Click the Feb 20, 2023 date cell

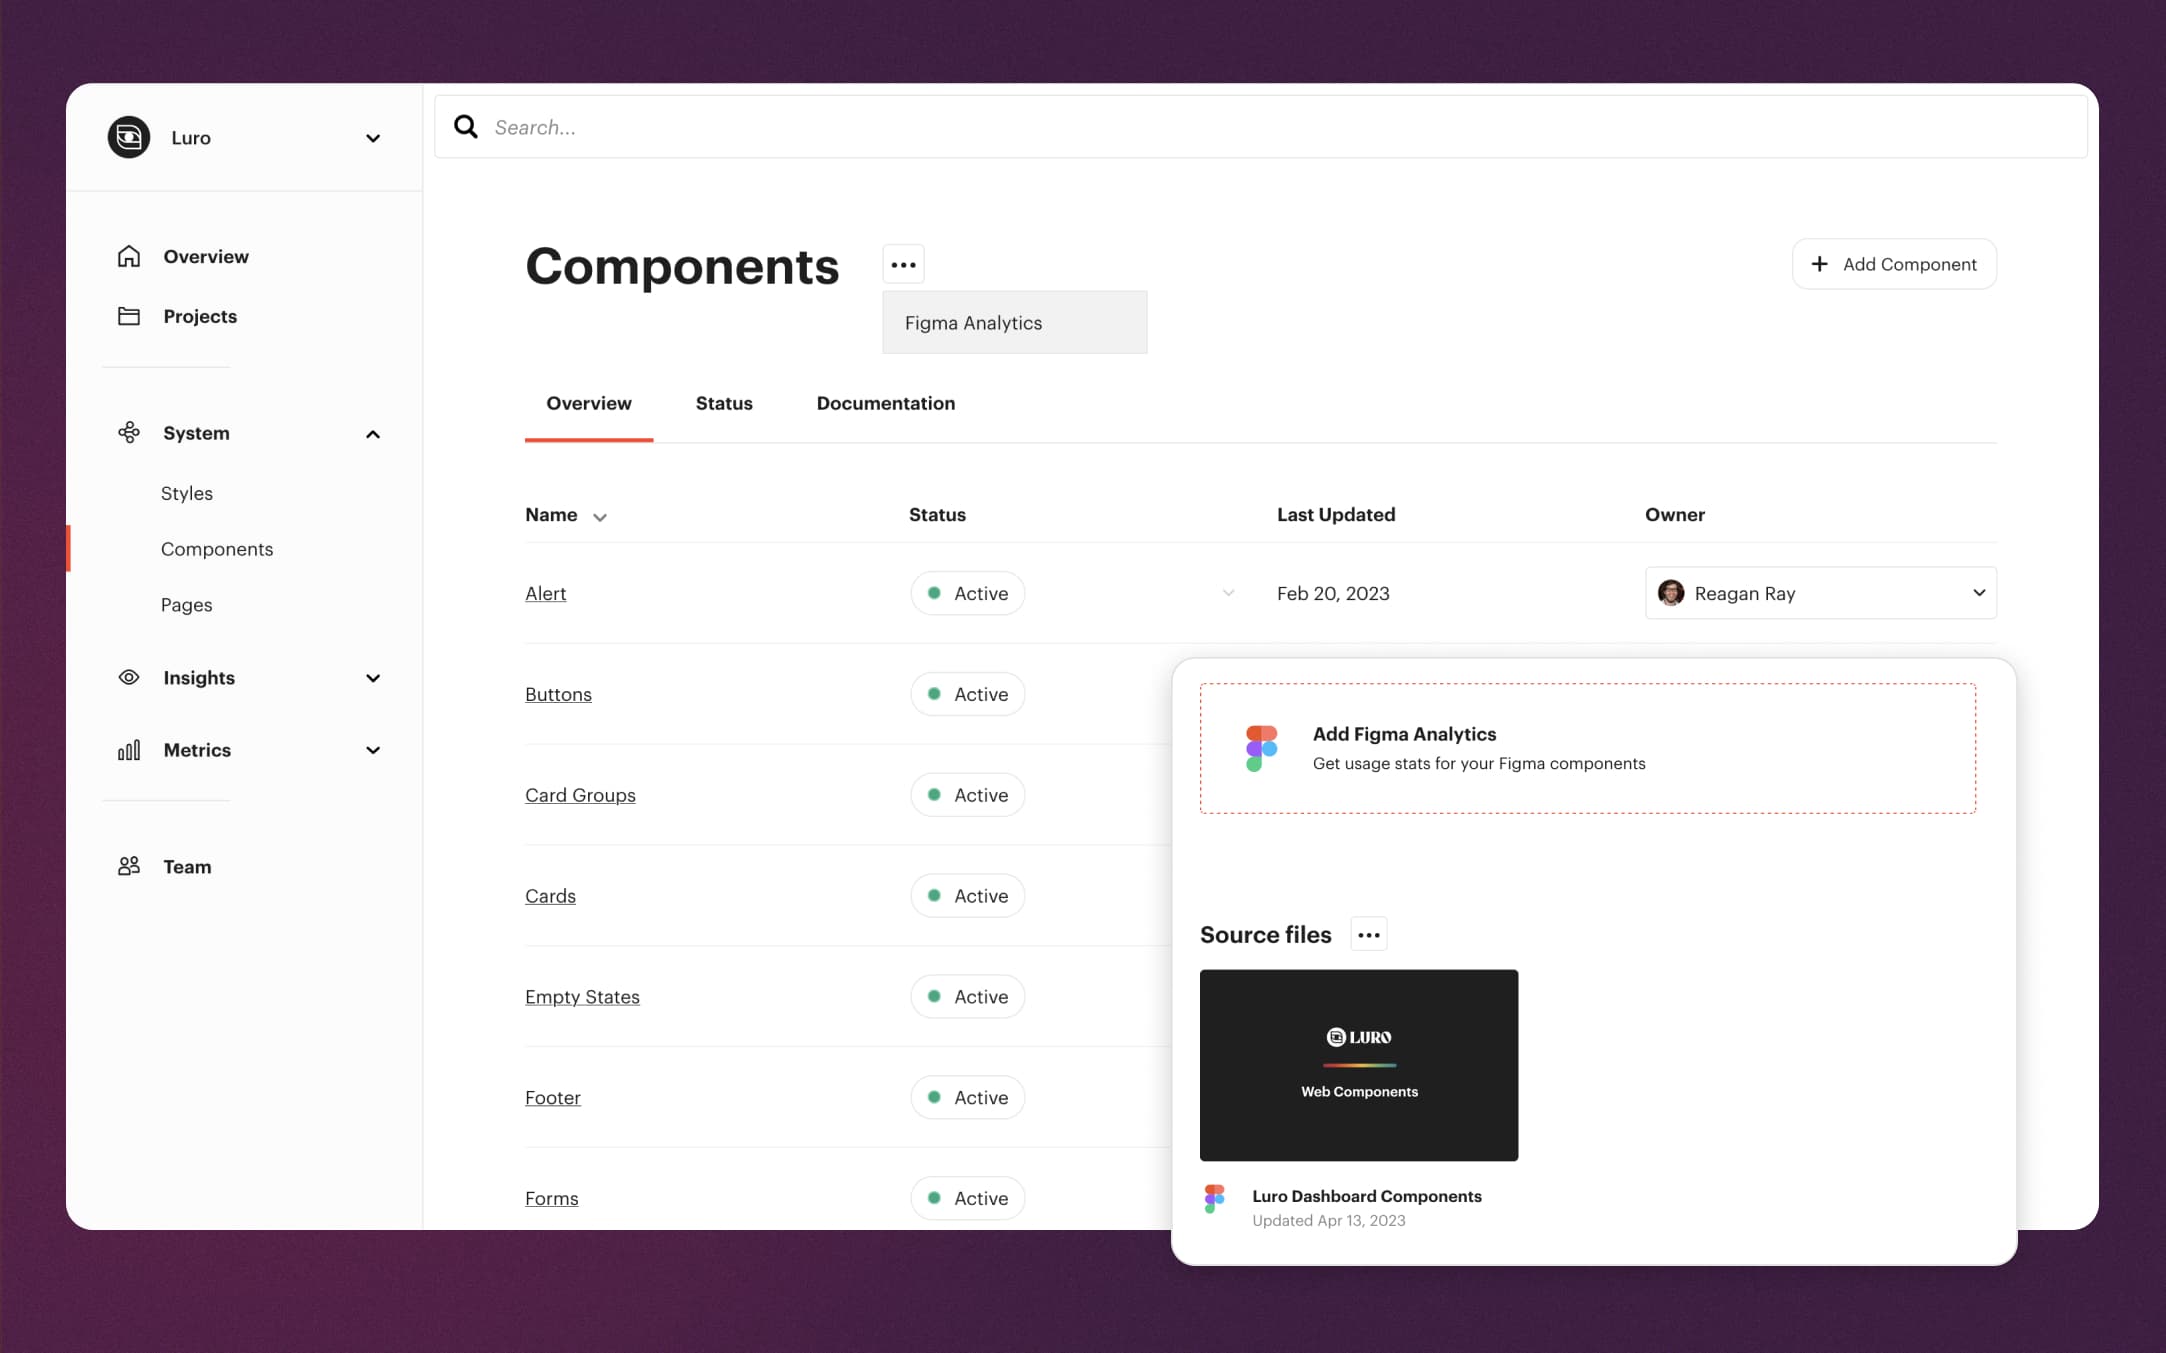1333,593
